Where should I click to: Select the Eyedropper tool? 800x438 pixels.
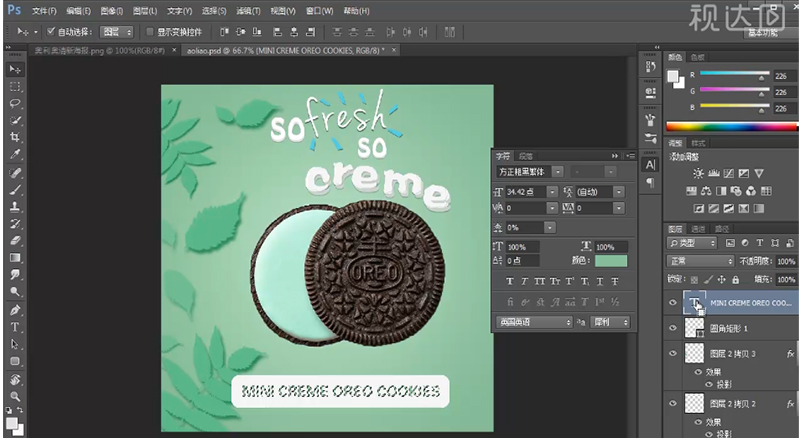pos(15,154)
